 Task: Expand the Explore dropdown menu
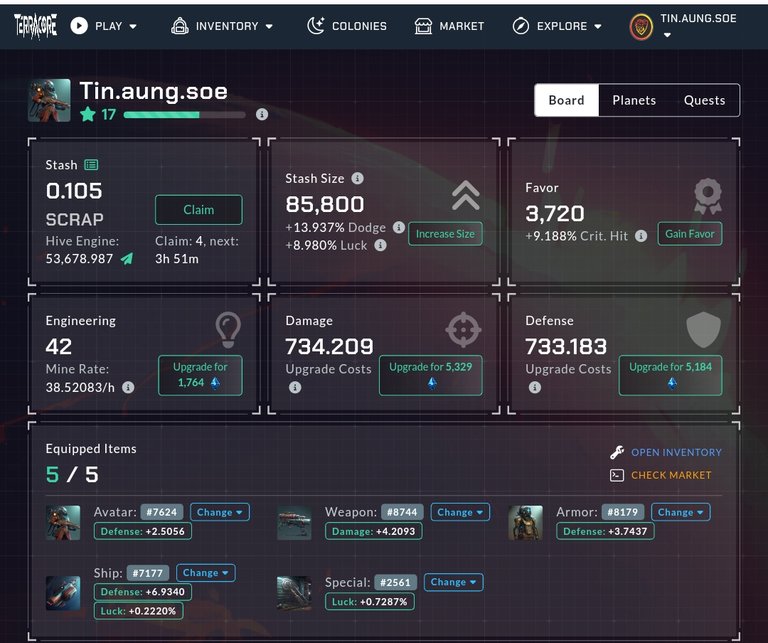[x=557, y=26]
